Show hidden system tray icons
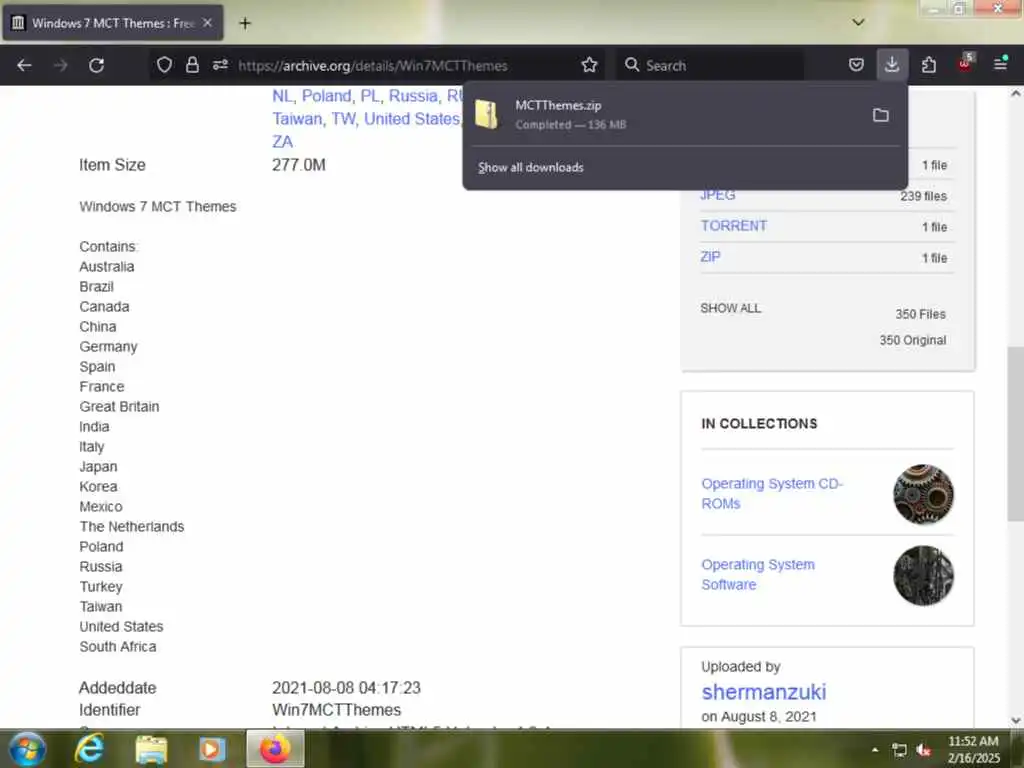This screenshot has width=1024, height=768. pos(875,750)
